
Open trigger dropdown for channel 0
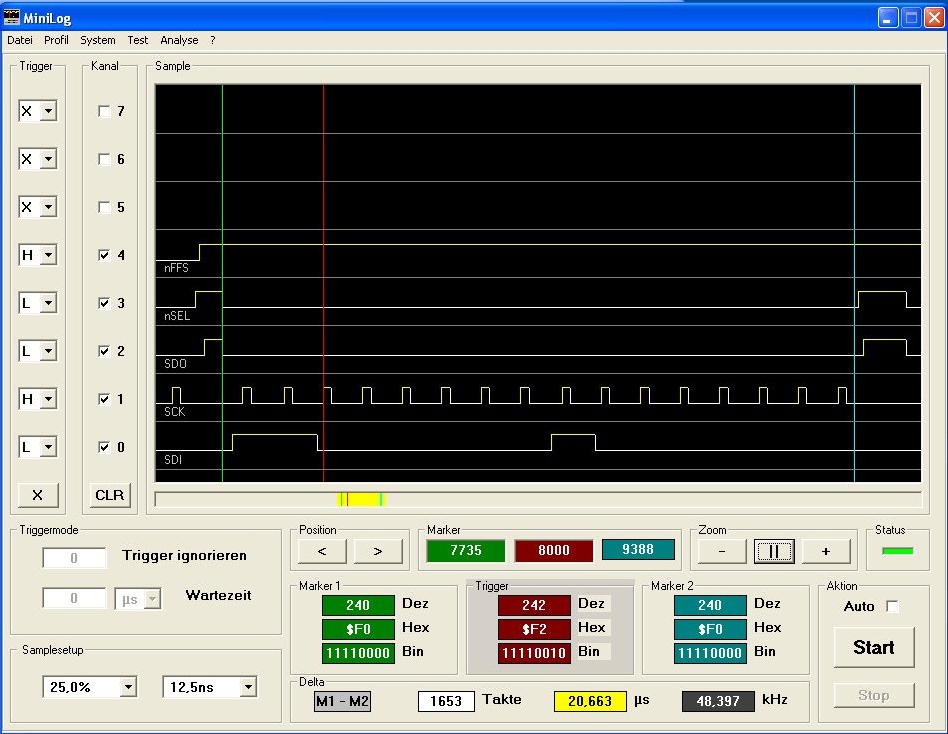48,447
